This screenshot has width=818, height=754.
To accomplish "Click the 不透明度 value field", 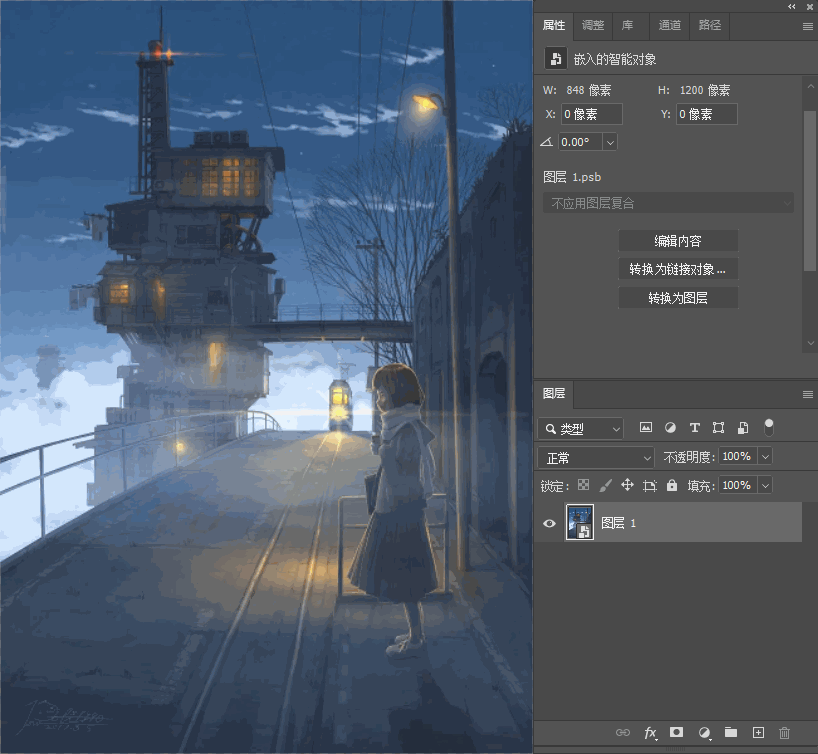I will [738, 457].
